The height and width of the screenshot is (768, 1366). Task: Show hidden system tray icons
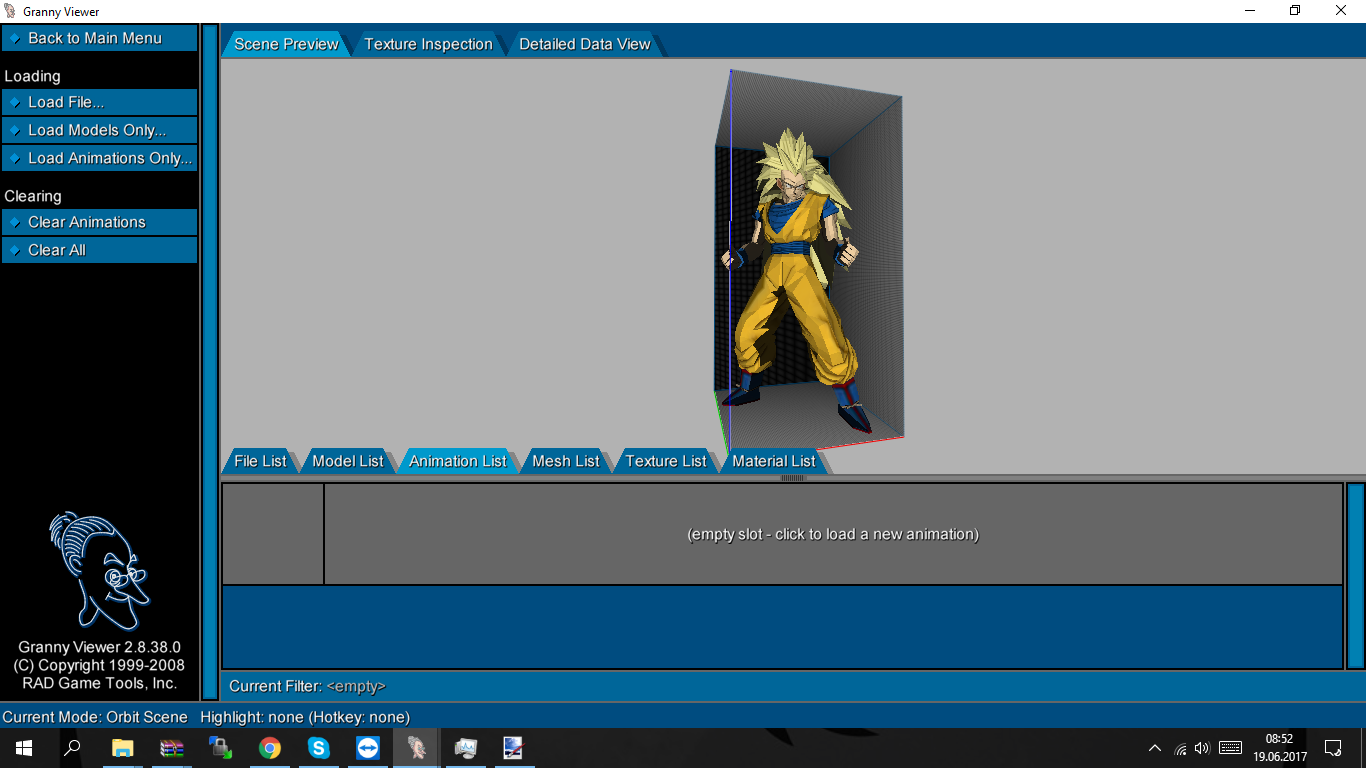[1155, 748]
